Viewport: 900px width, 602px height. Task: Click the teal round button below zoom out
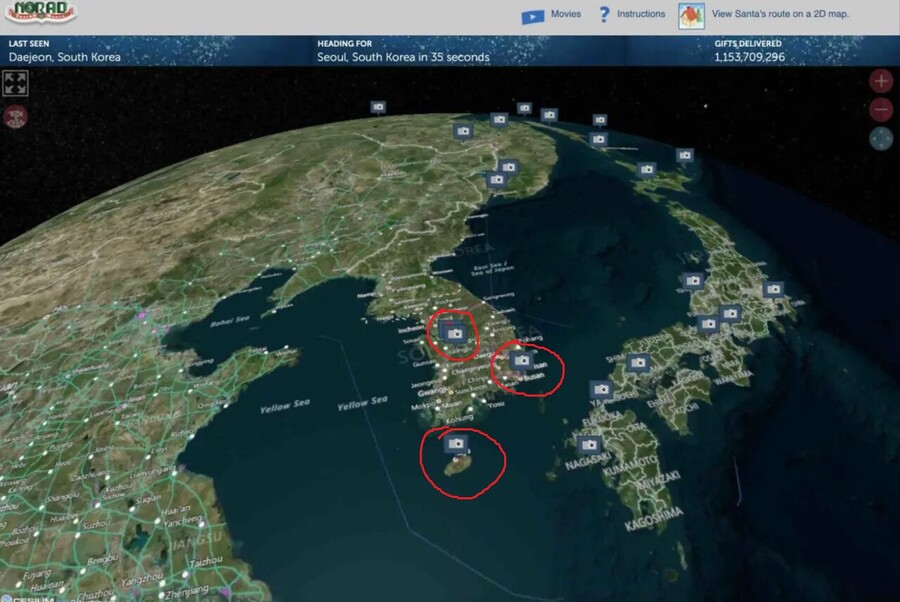881,139
